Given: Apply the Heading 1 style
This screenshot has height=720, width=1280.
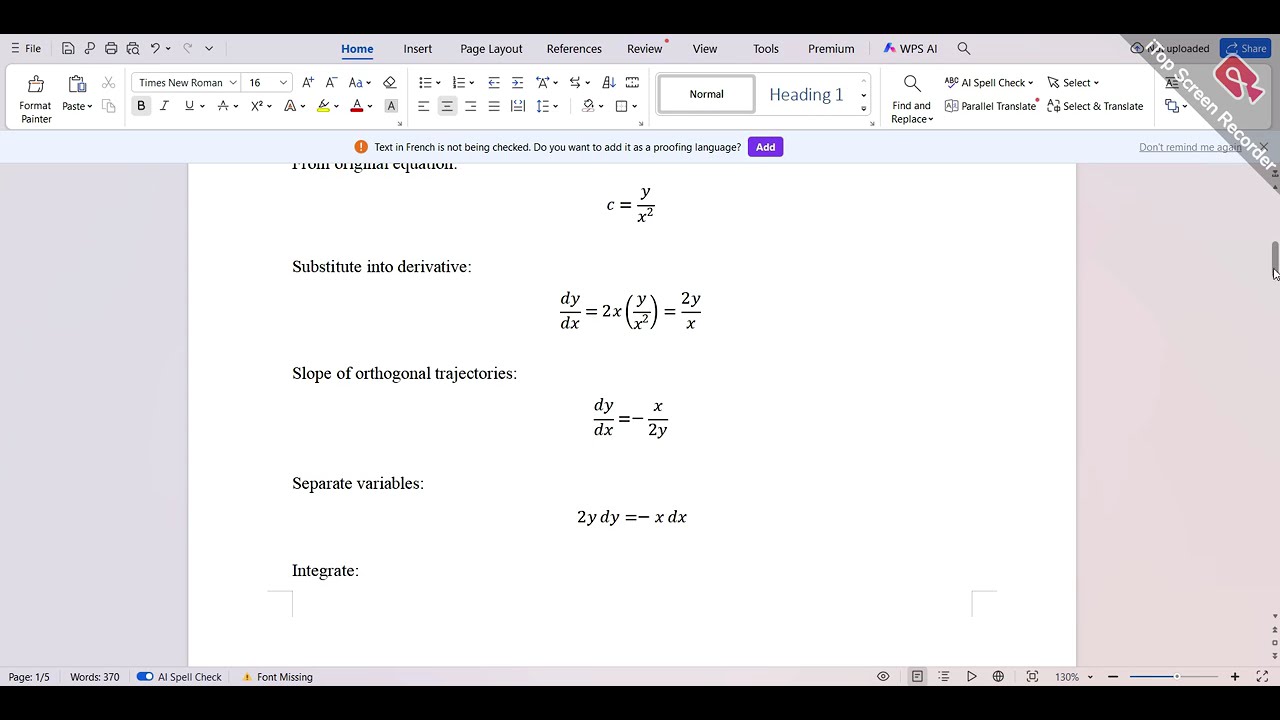Looking at the screenshot, I should tap(806, 94).
